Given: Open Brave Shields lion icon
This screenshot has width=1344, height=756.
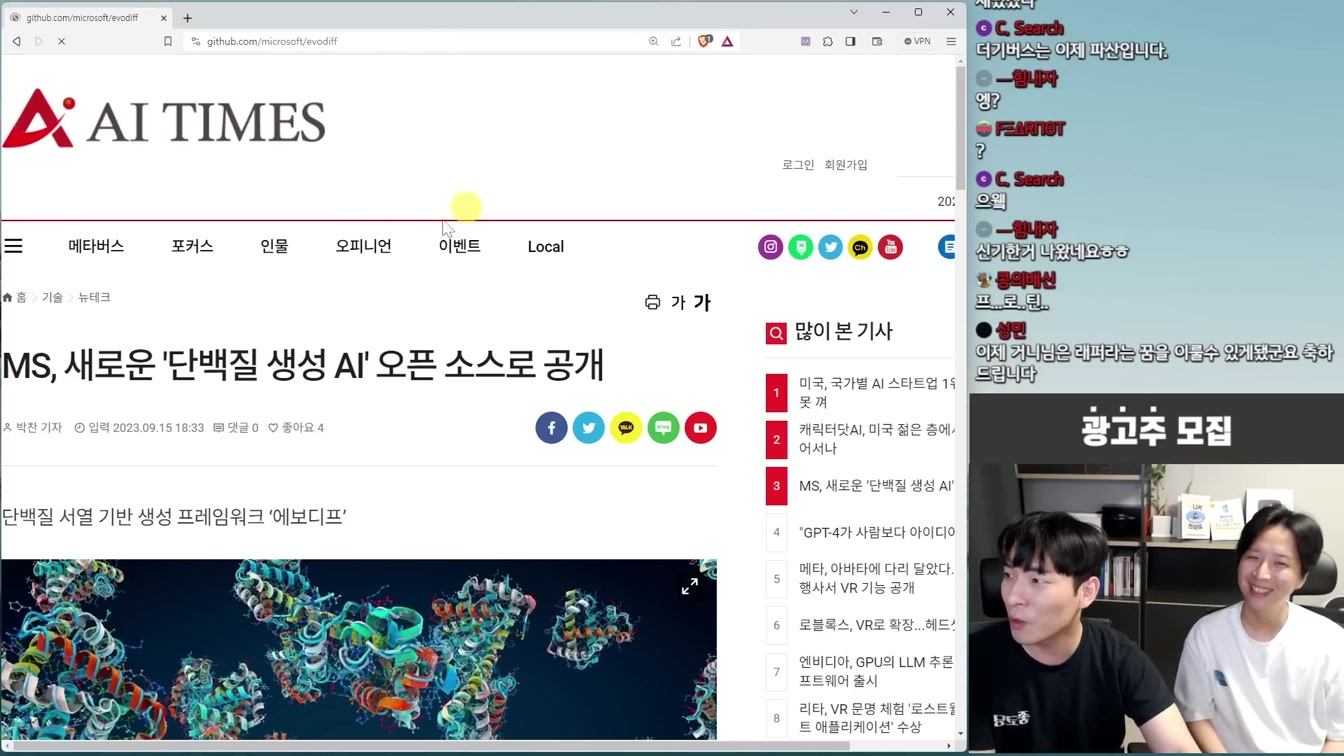Looking at the screenshot, I should pos(705,41).
